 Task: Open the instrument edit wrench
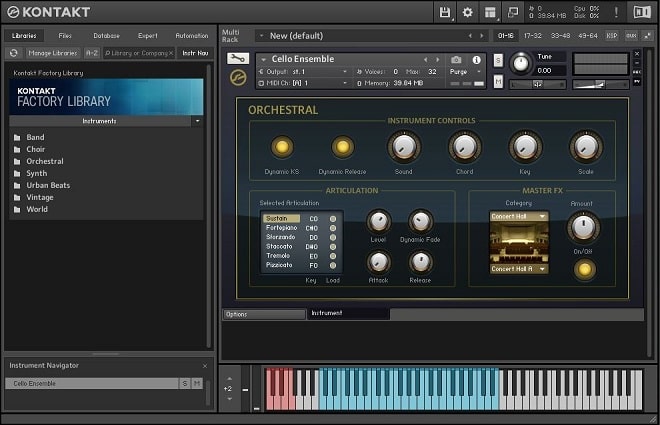click(x=238, y=58)
